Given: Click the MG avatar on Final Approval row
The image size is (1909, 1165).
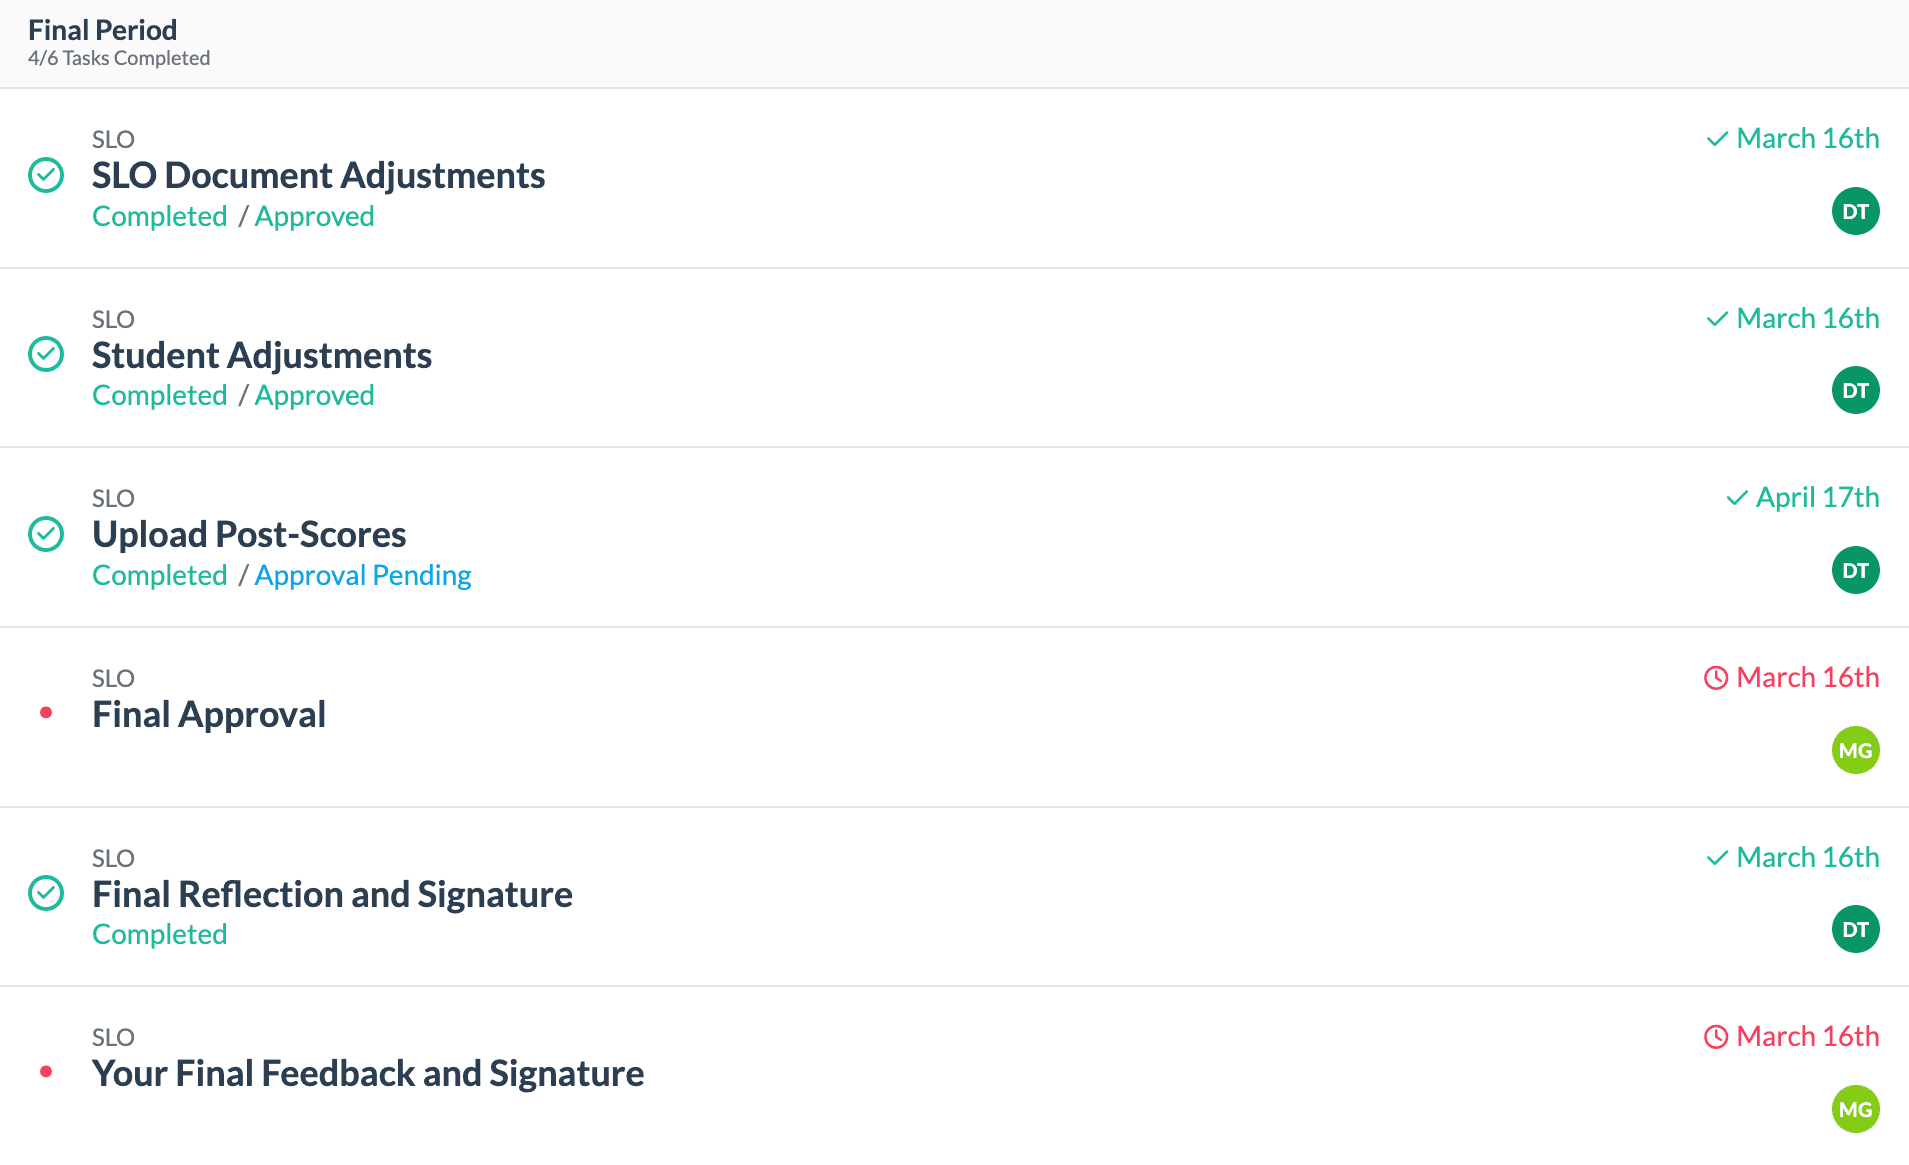Looking at the screenshot, I should pos(1855,750).
